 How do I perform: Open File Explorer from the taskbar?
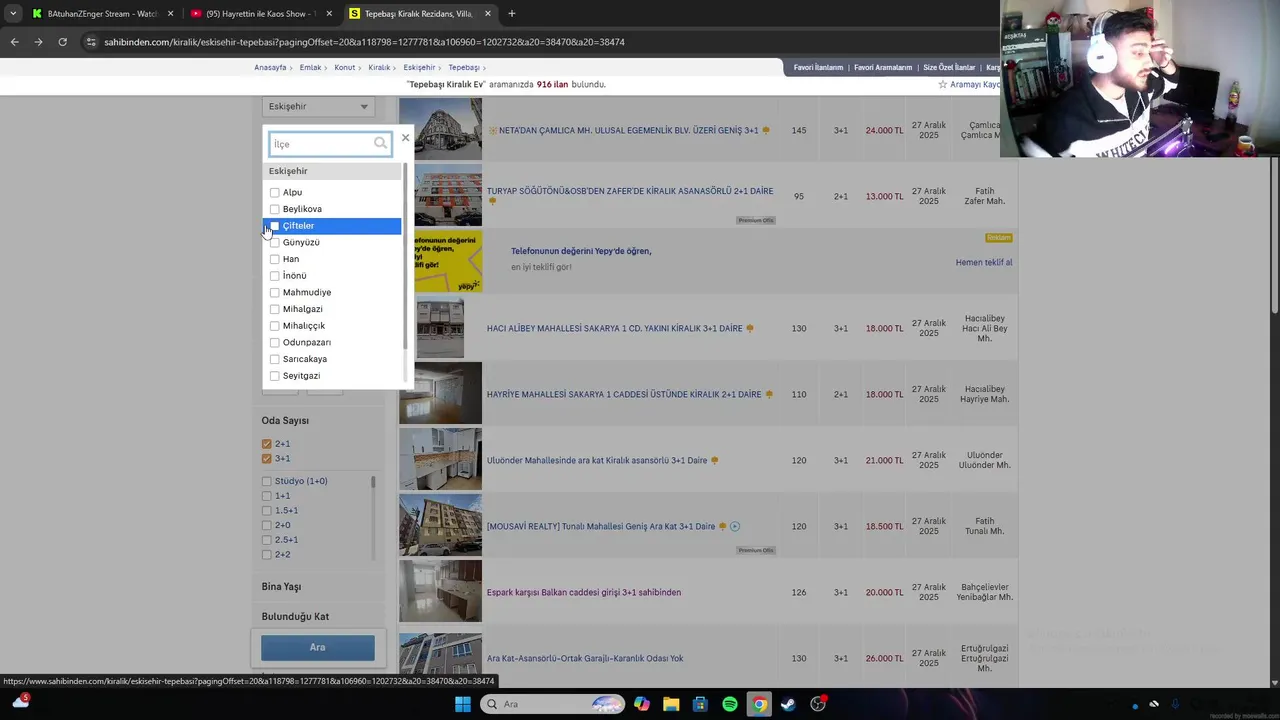(671, 704)
